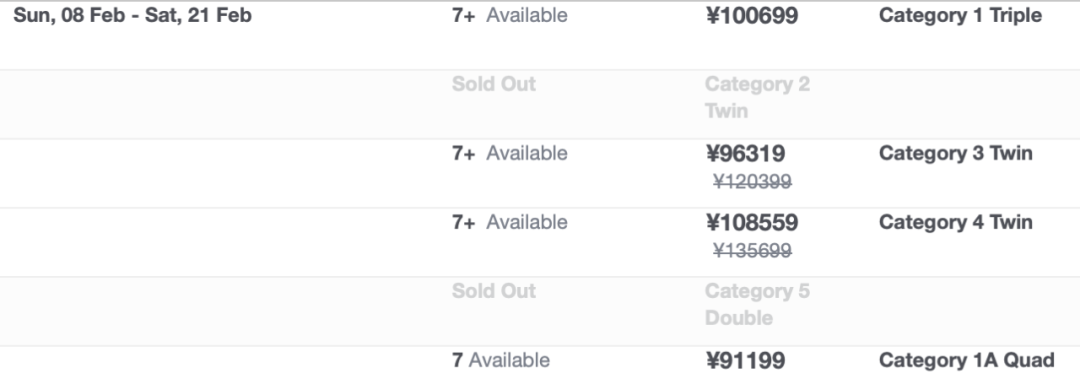Click Sold Out in Category 2 Twin row

click(494, 84)
